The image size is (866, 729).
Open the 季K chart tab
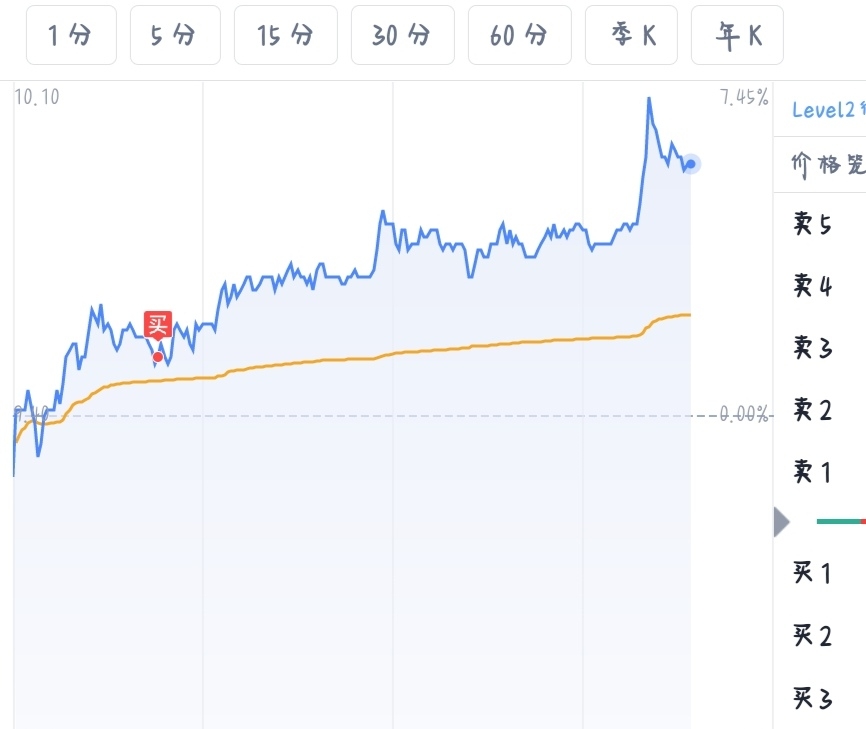pyautogui.click(x=634, y=36)
